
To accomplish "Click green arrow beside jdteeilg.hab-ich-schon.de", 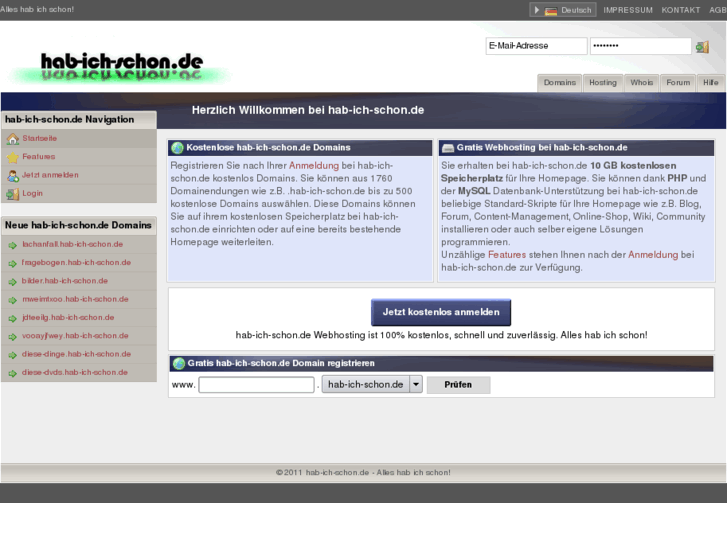I will (13, 318).
